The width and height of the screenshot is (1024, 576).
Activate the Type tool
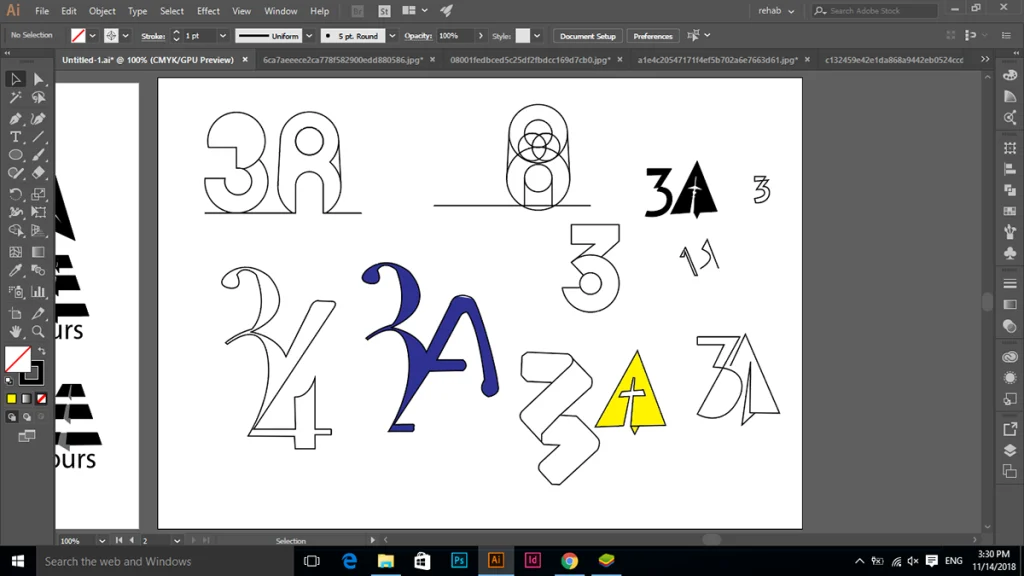click(x=15, y=136)
